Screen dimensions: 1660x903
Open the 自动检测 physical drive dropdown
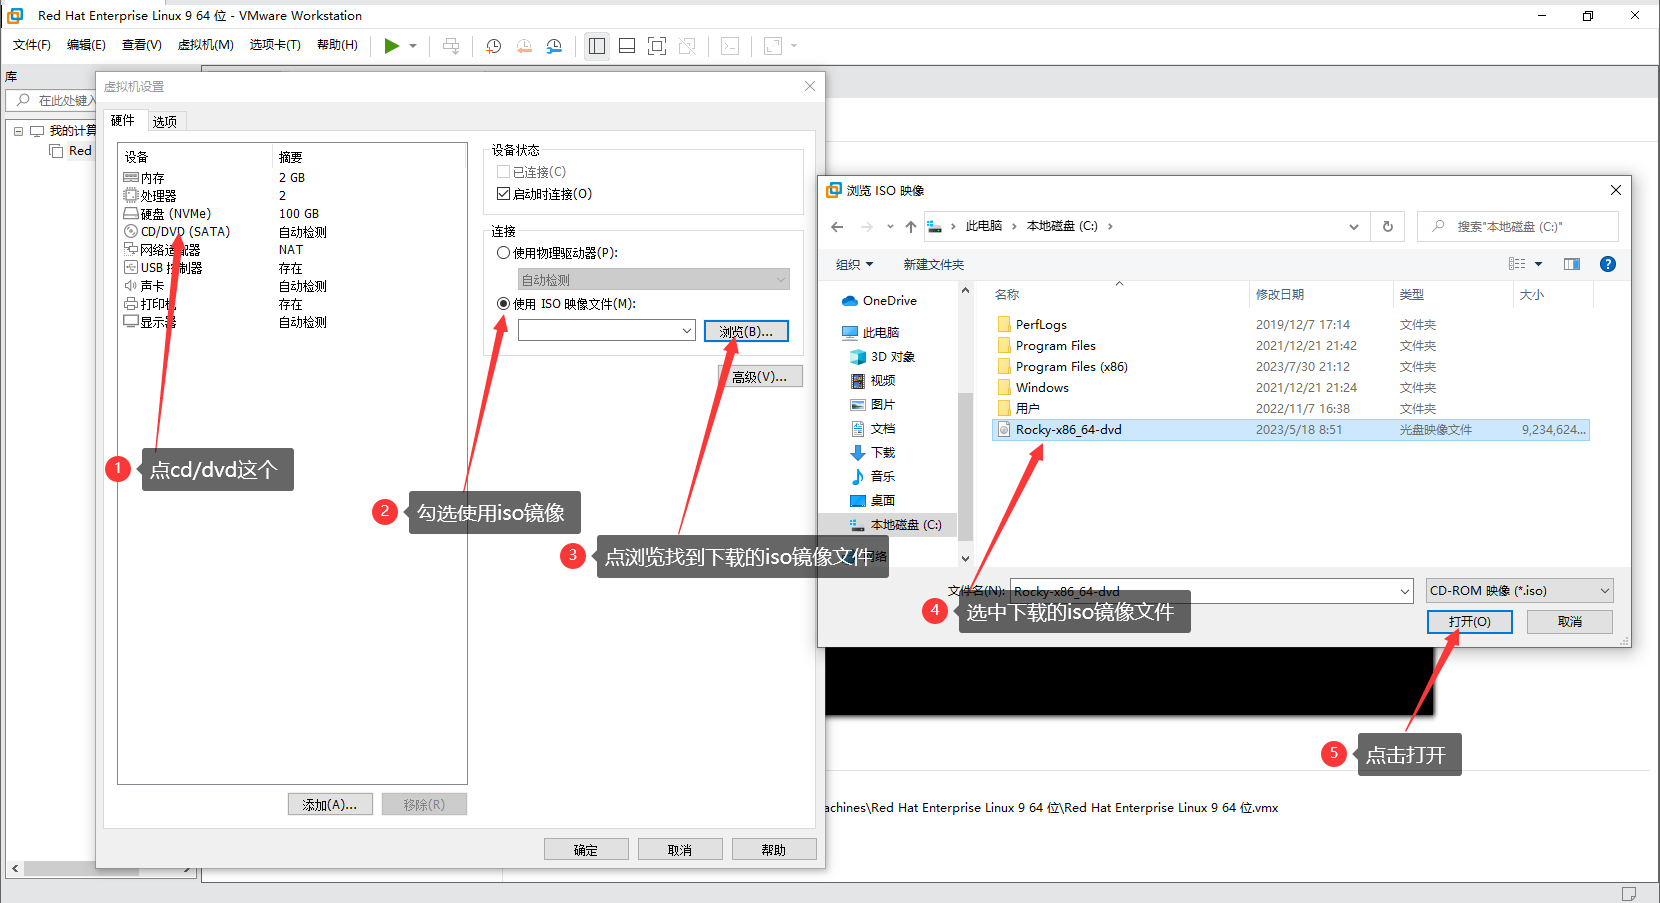[654, 280]
